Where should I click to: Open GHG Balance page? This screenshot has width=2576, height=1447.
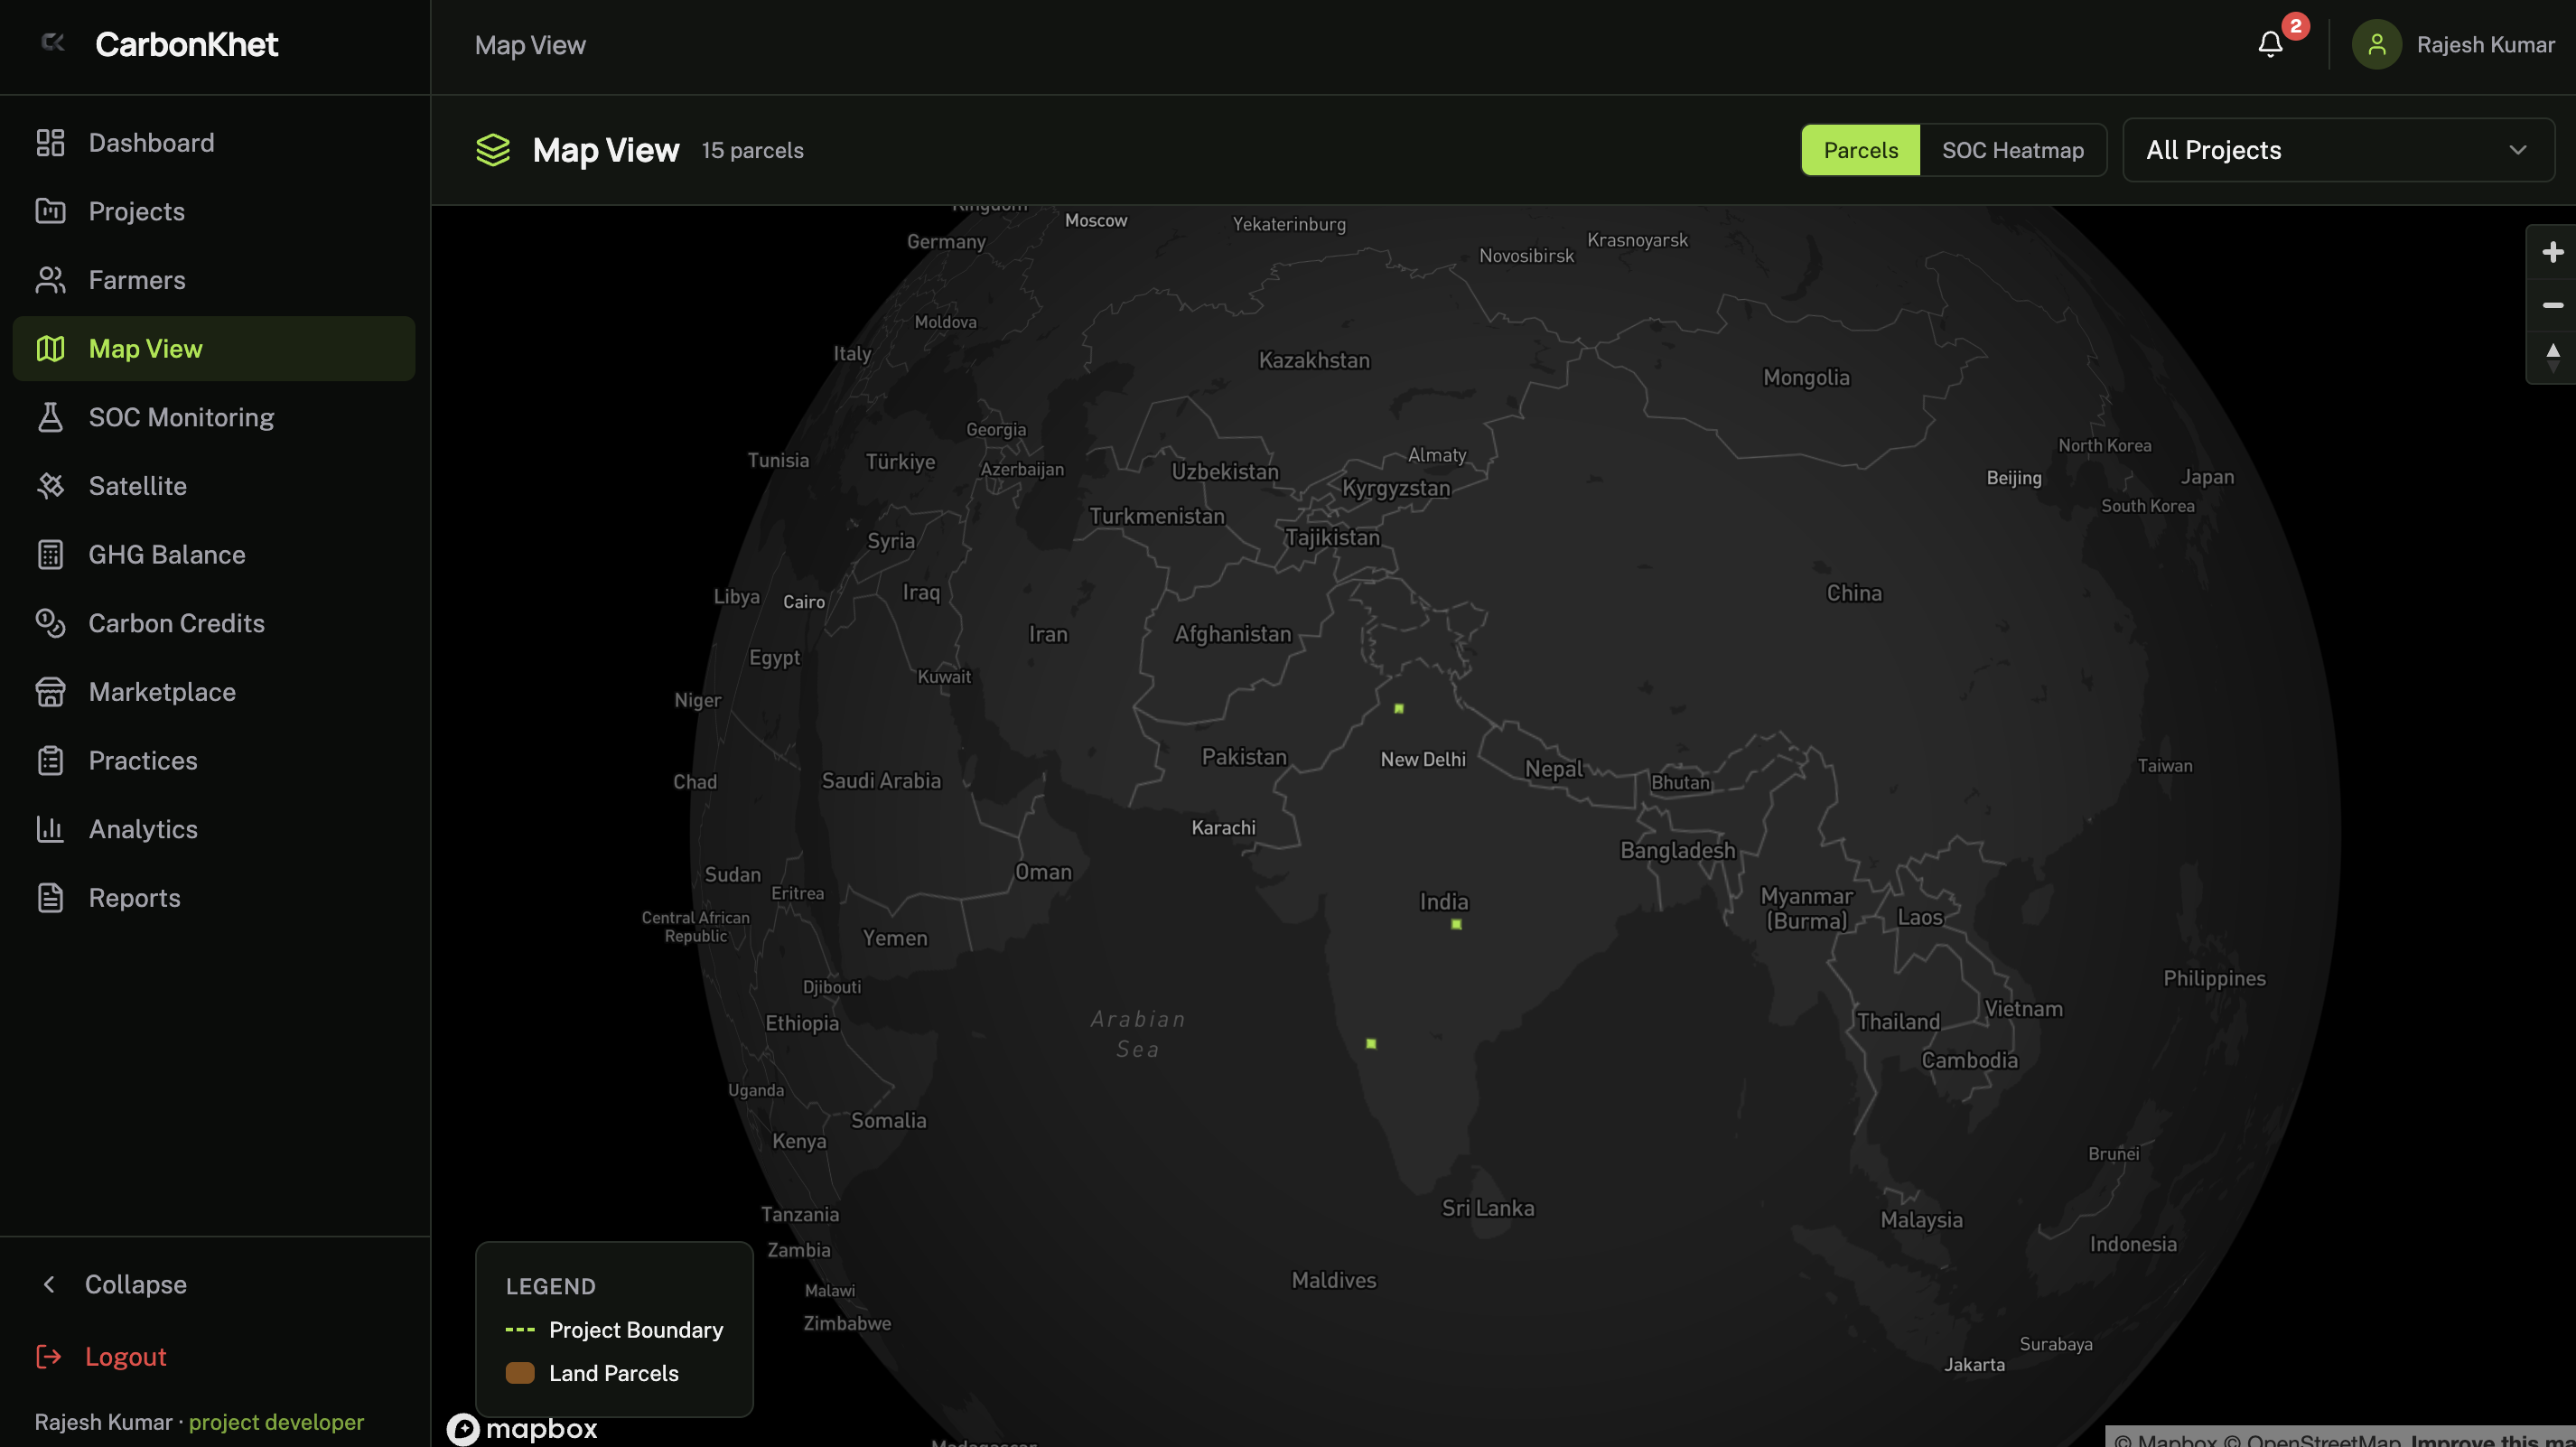point(214,554)
